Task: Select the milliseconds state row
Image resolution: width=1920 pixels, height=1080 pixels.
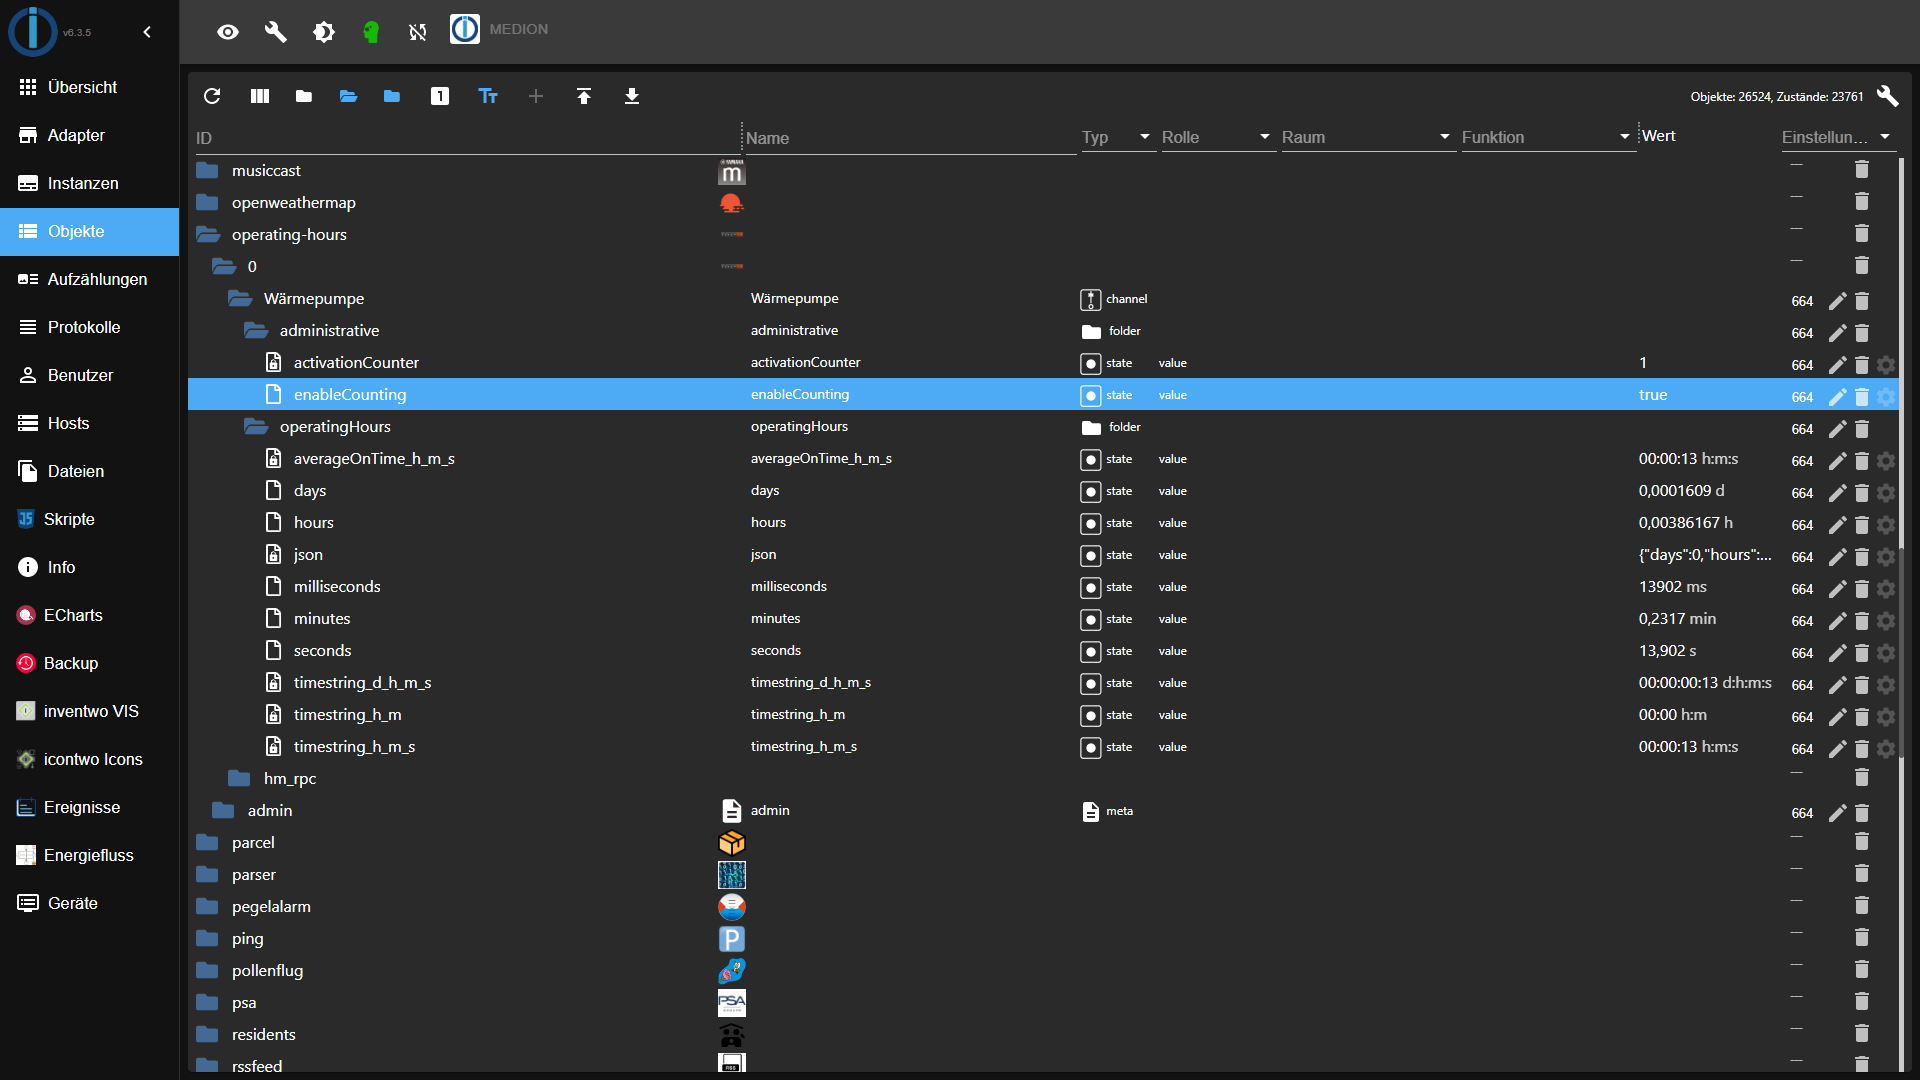Action: (x=1043, y=586)
